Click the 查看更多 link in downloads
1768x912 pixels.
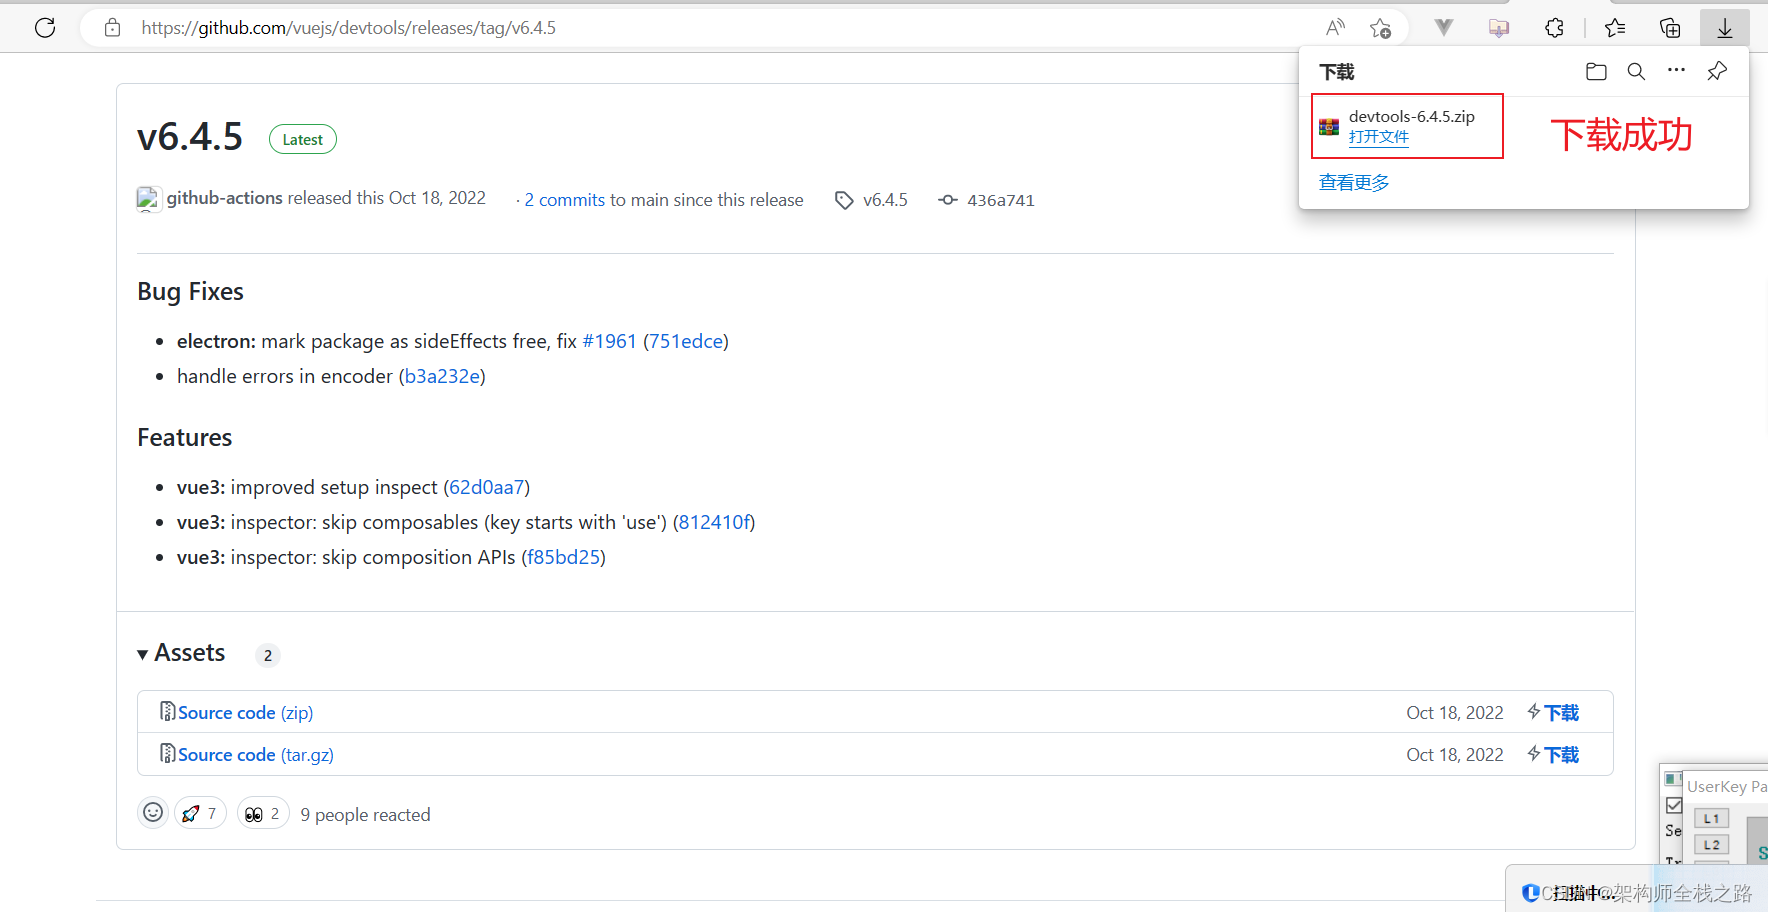(1354, 182)
